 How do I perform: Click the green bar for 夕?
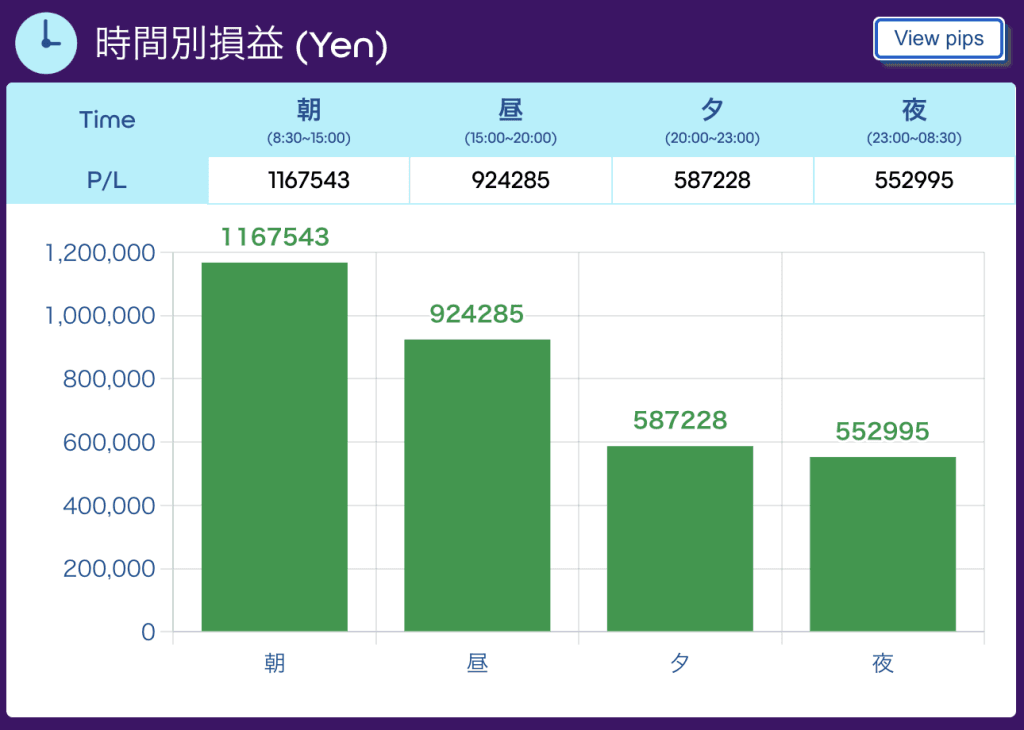[x=680, y=539]
